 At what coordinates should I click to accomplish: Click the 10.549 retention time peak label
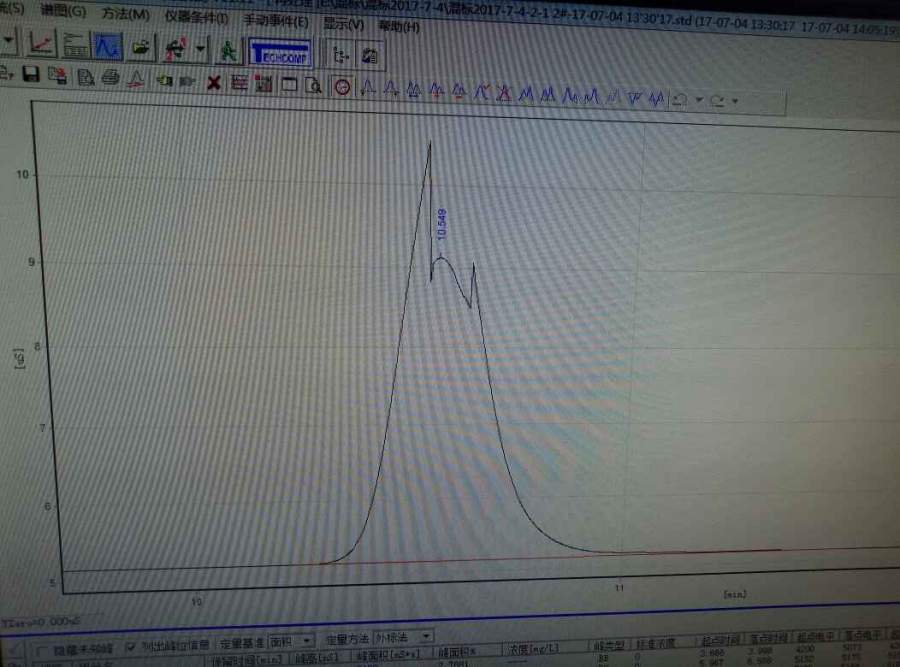(x=441, y=224)
